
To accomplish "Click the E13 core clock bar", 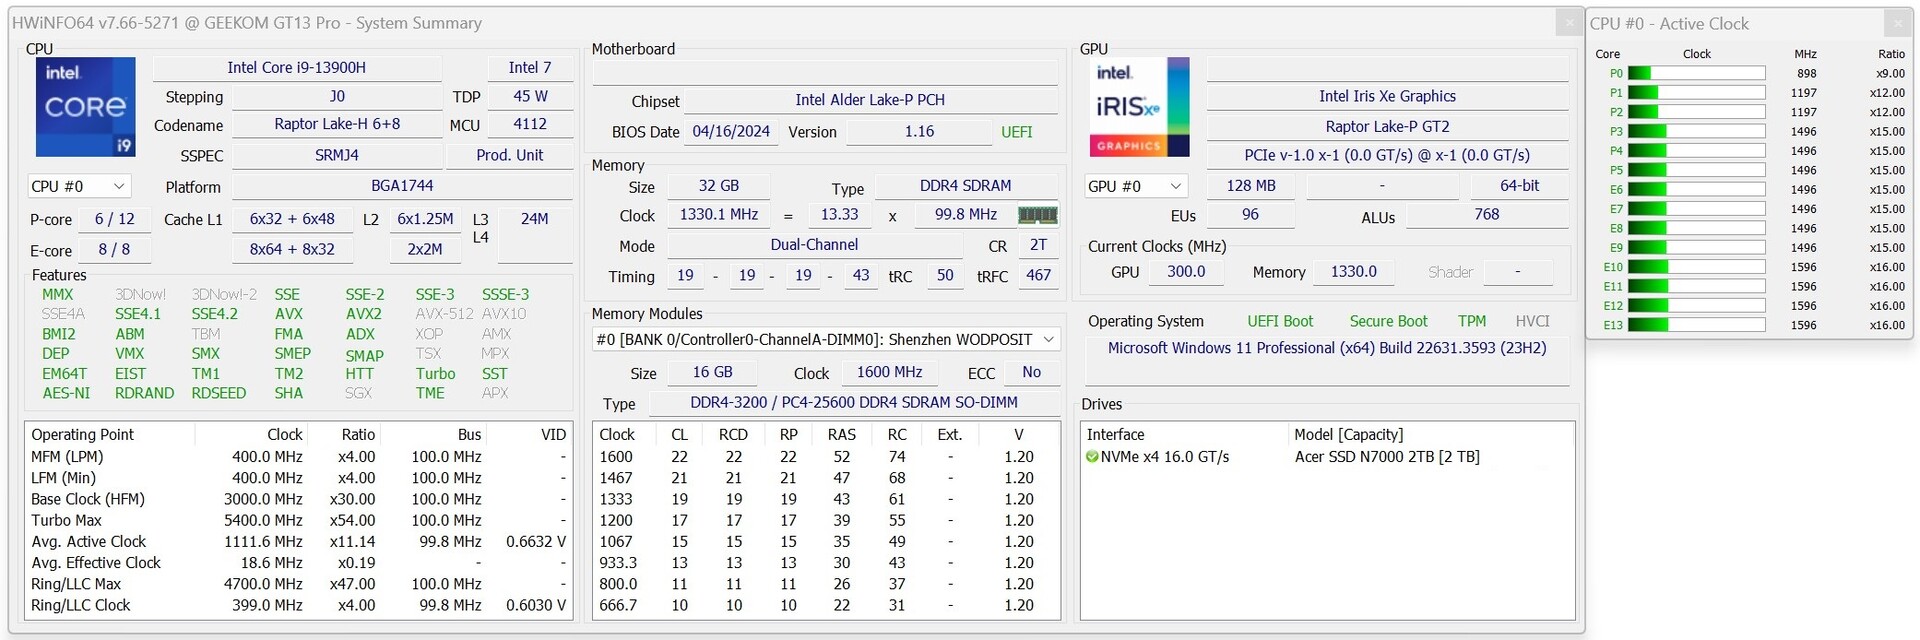I will click(1696, 325).
